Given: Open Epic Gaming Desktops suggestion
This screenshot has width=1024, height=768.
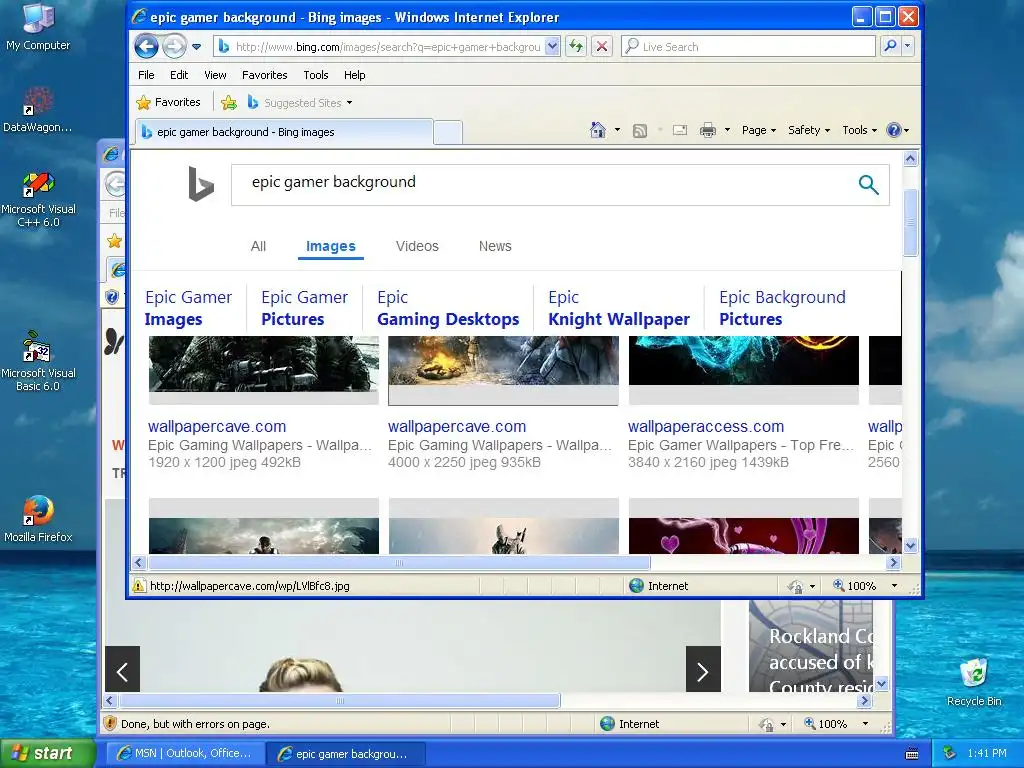Looking at the screenshot, I should click(x=448, y=308).
